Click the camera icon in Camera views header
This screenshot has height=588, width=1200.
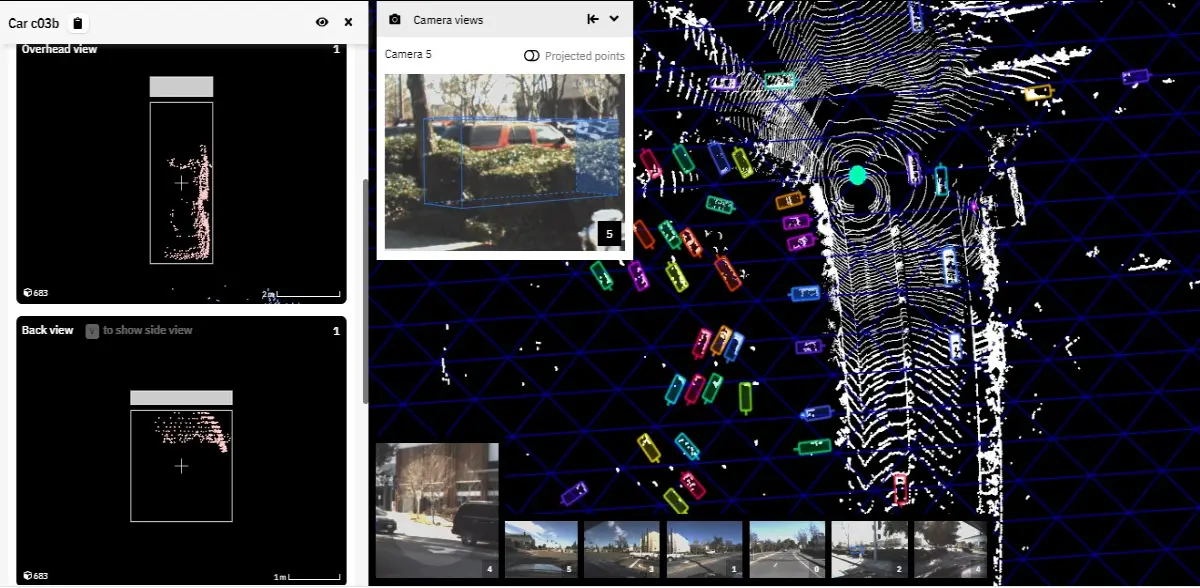395,19
